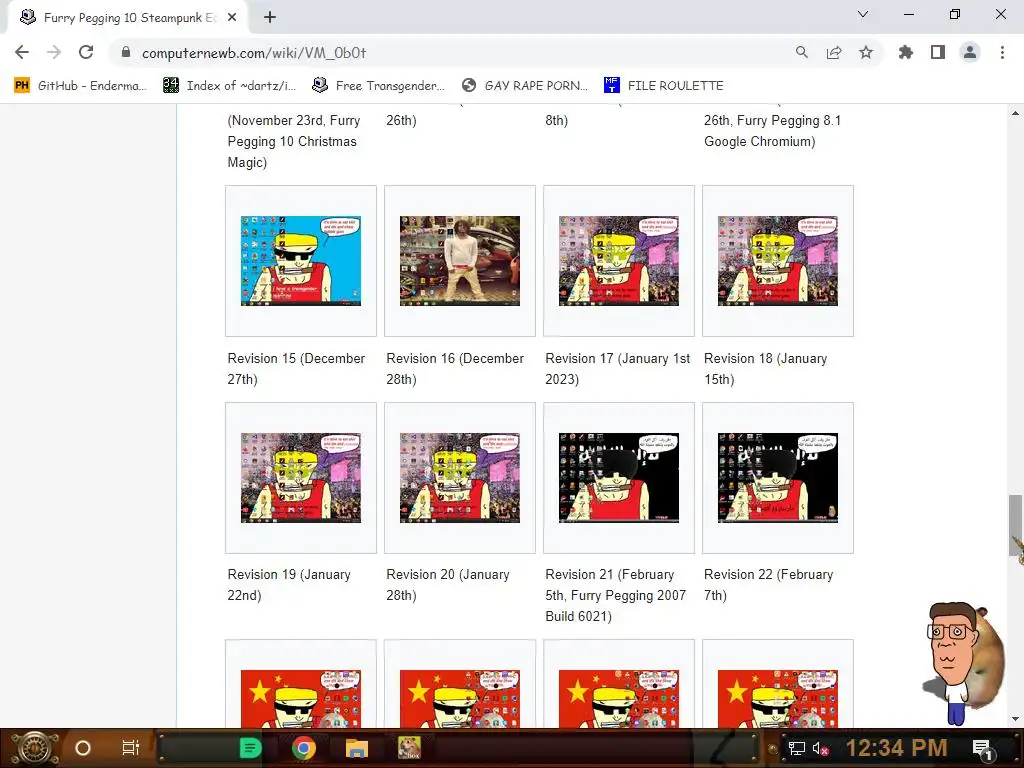
Task: Open the Revision 15 thumbnail image
Action: (x=300, y=261)
